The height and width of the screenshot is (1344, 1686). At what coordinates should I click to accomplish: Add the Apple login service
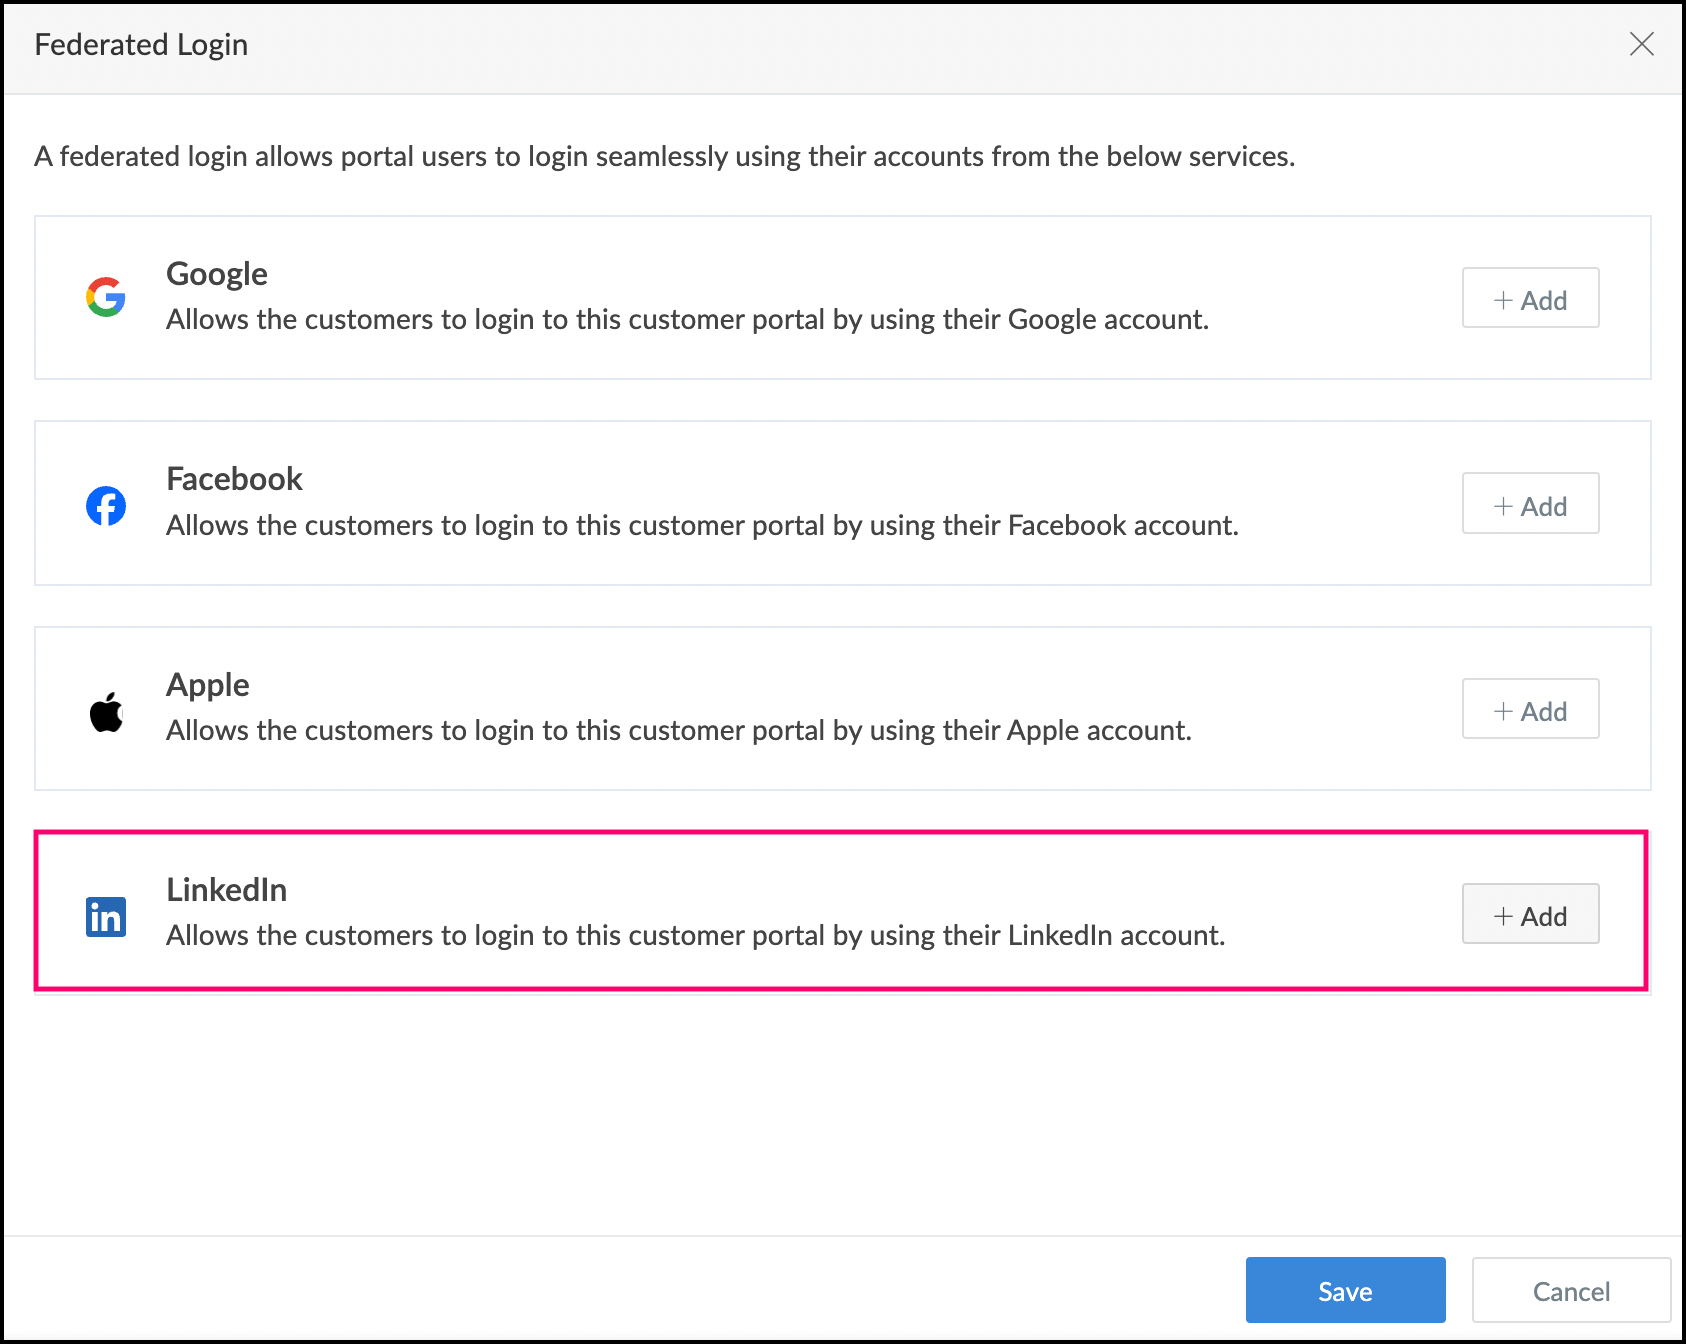point(1530,709)
